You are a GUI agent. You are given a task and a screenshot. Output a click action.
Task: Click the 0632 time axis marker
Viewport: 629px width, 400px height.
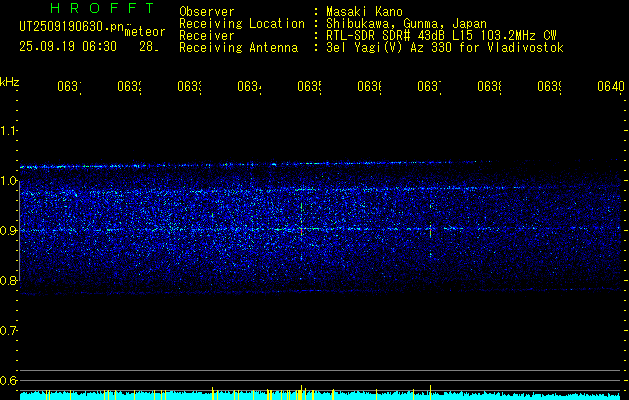tap(130, 86)
